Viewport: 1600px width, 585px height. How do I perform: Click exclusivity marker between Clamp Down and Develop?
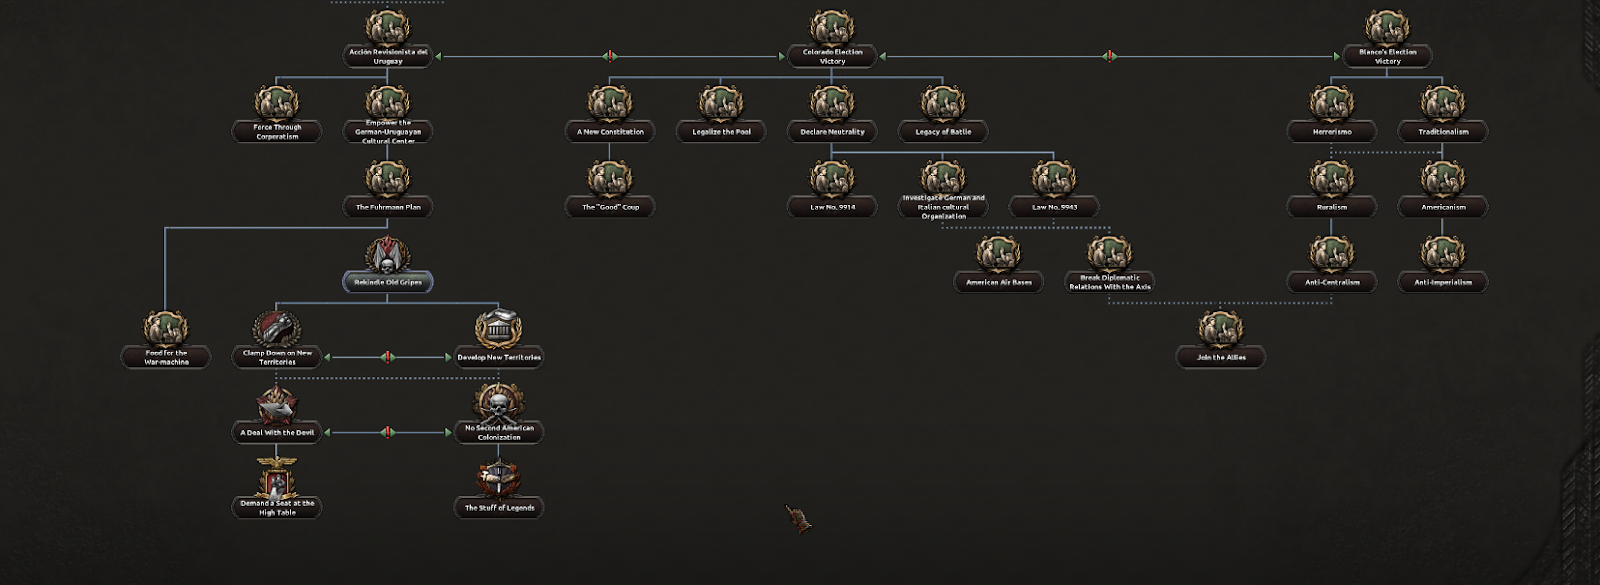(x=388, y=357)
